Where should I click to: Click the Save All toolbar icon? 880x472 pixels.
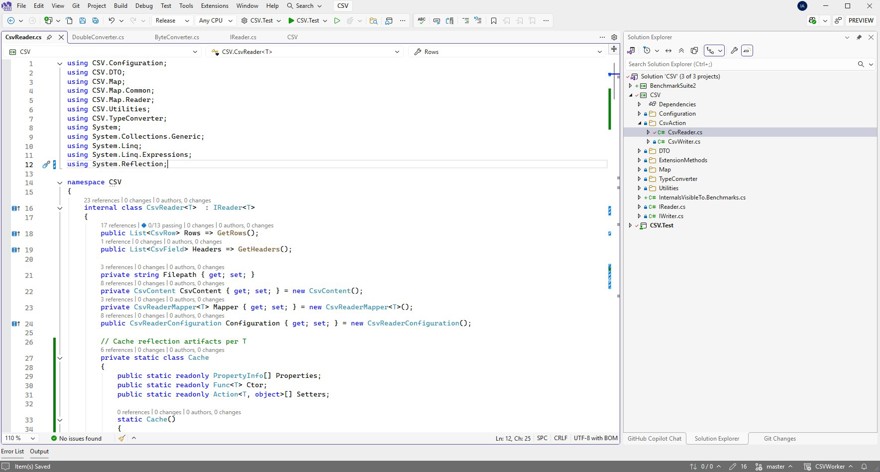(96, 20)
